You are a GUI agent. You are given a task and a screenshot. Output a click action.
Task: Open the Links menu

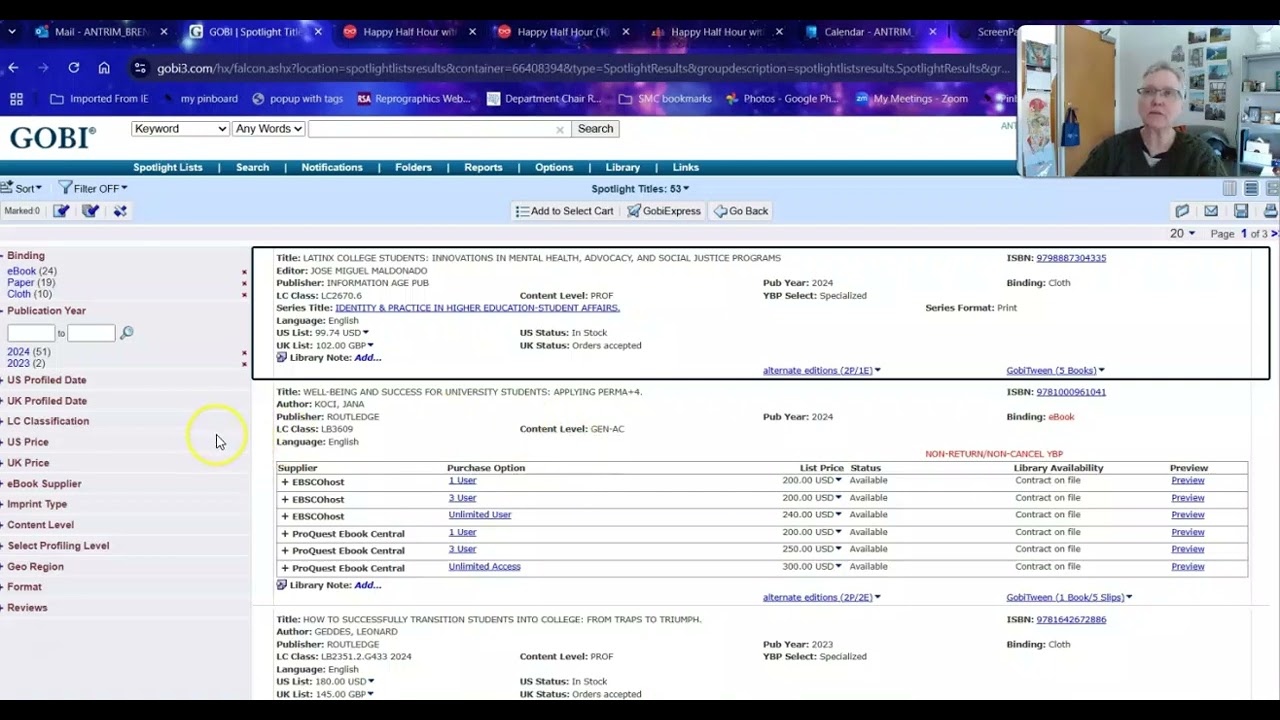pos(686,167)
